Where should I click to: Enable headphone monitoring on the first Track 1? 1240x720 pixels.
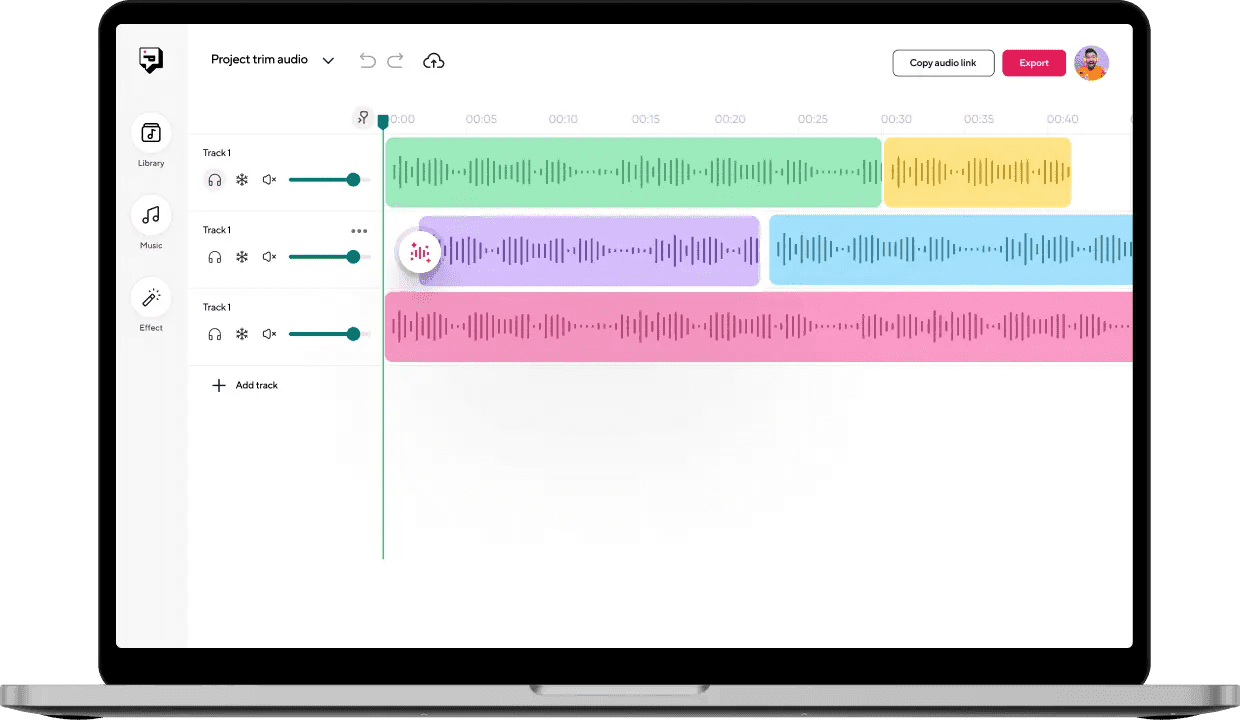pos(215,179)
